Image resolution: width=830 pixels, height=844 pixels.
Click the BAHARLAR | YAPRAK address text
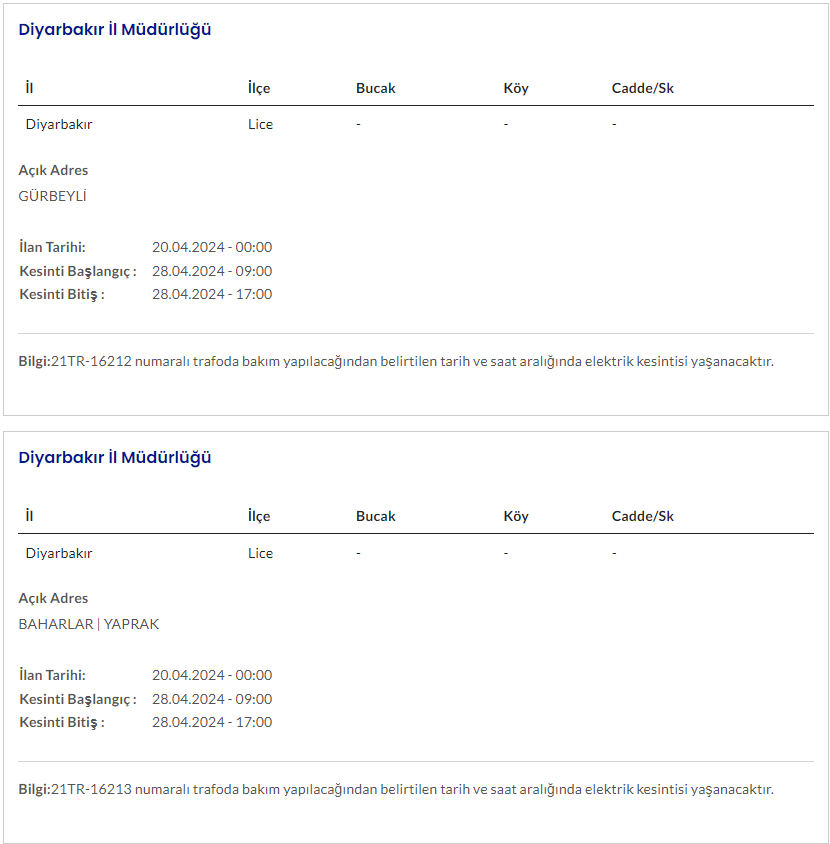tap(89, 624)
